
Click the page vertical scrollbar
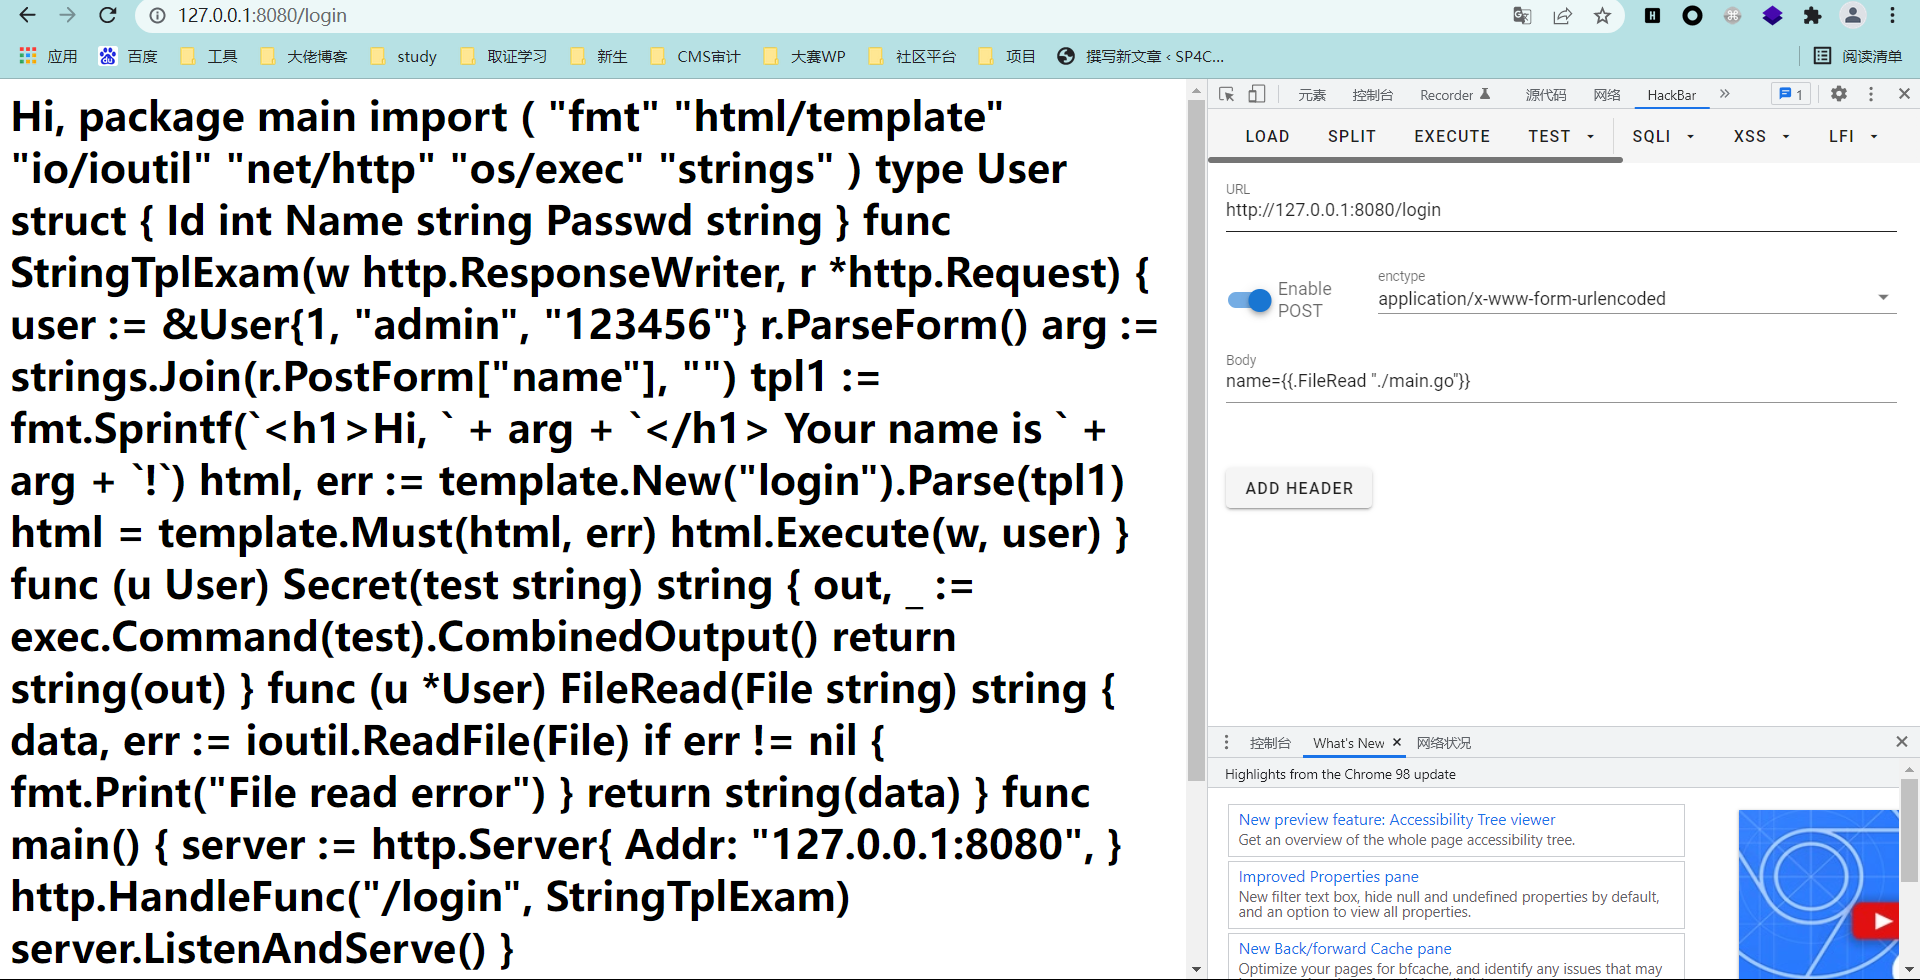point(1196,440)
